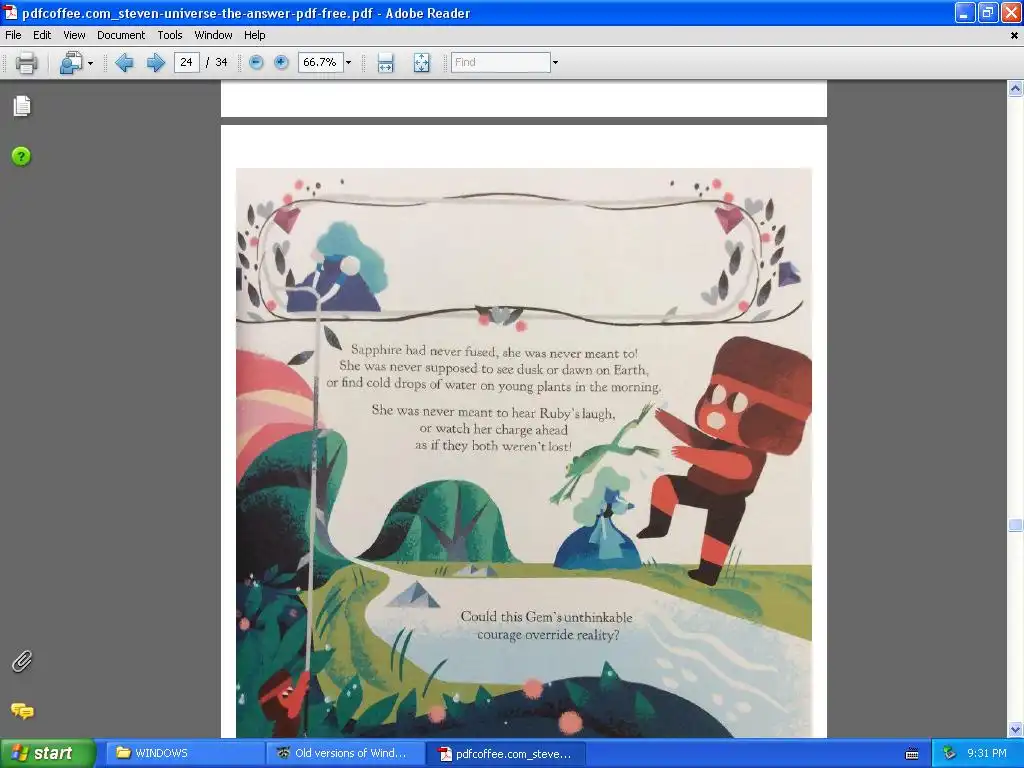Open the Find options dropdown arrow
This screenshot has width=1024, height=768.
pyautogui.click(x=555, y=63)
